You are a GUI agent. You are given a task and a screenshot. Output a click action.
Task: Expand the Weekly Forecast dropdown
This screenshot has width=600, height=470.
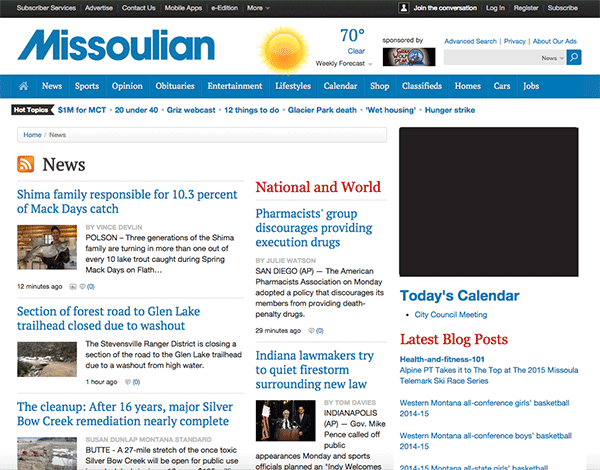coord(344,64)
